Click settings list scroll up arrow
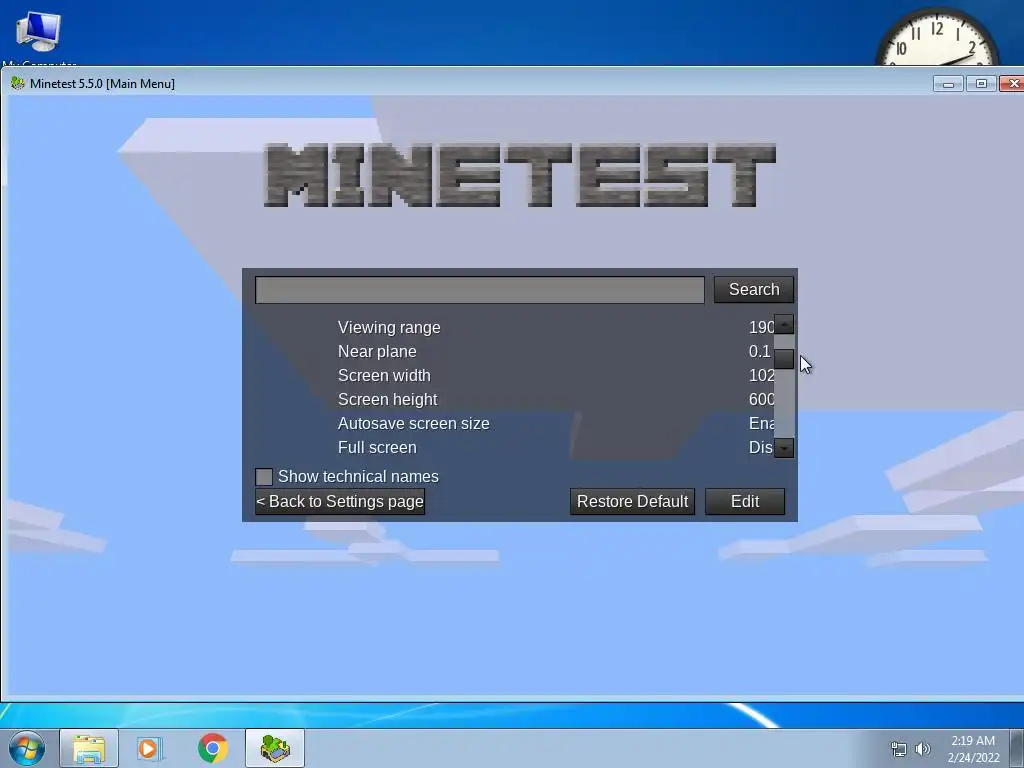Viewport: 1024px width, 768px height. pyautogui.click(x=784, y=325)
